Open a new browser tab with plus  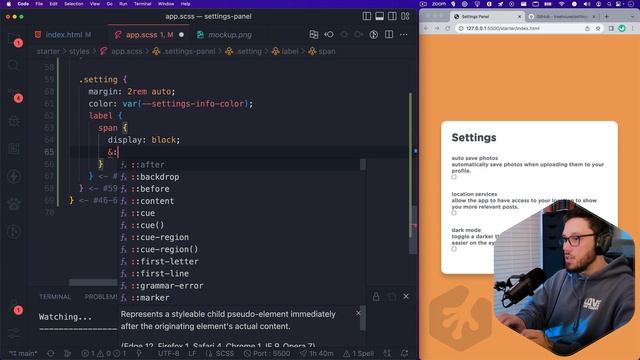[607, 16]
